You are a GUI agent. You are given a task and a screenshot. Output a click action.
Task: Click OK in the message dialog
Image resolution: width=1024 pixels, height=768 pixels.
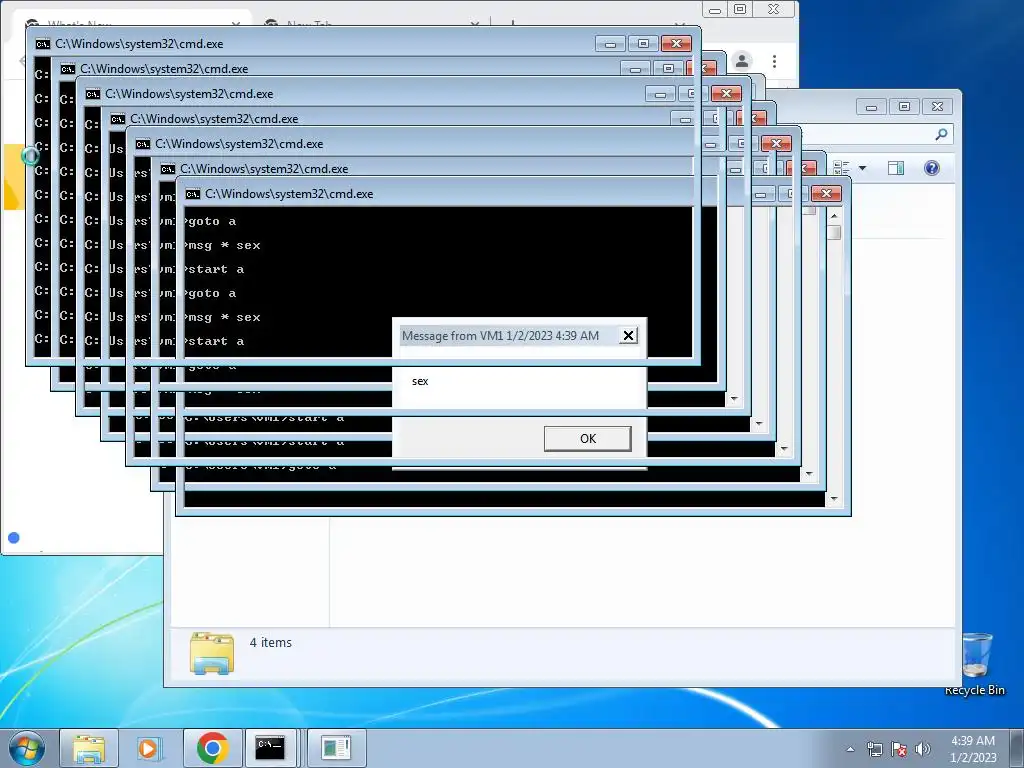587,438
